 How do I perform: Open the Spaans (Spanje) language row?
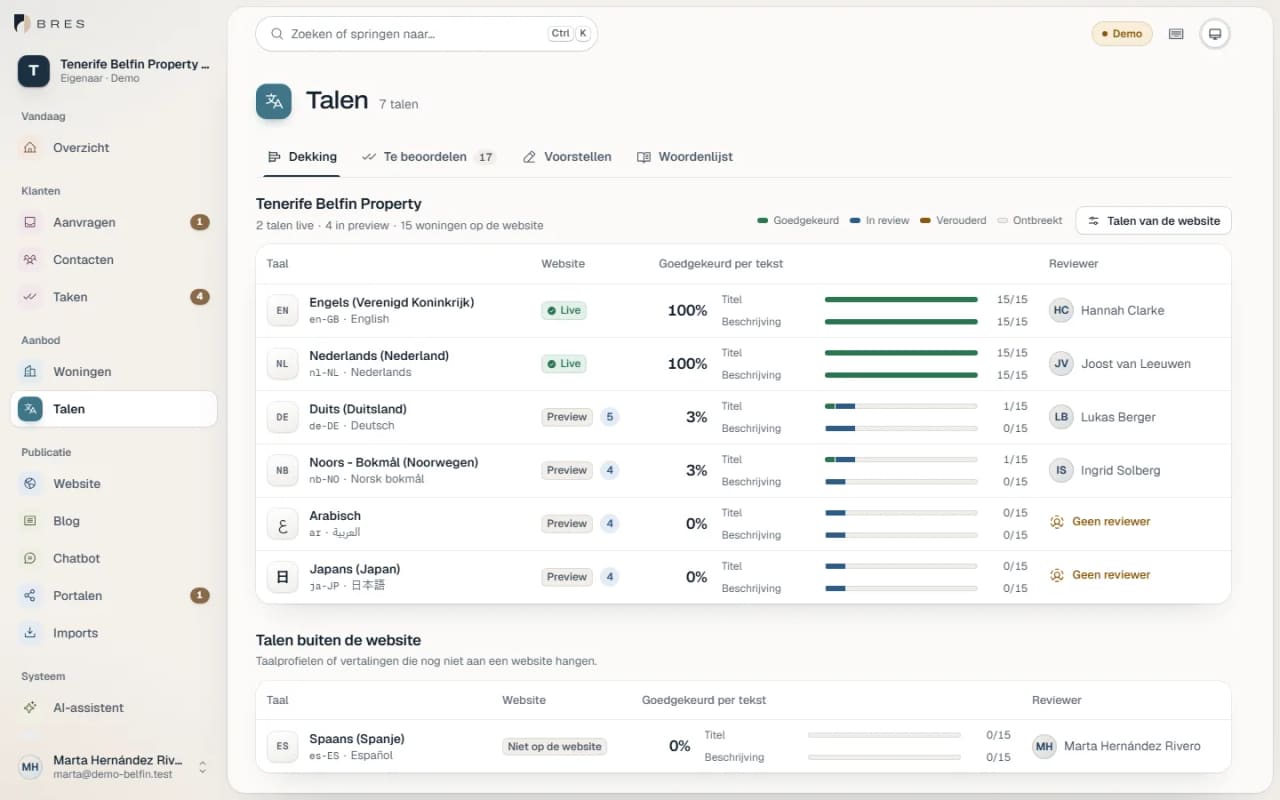(743, 747)
